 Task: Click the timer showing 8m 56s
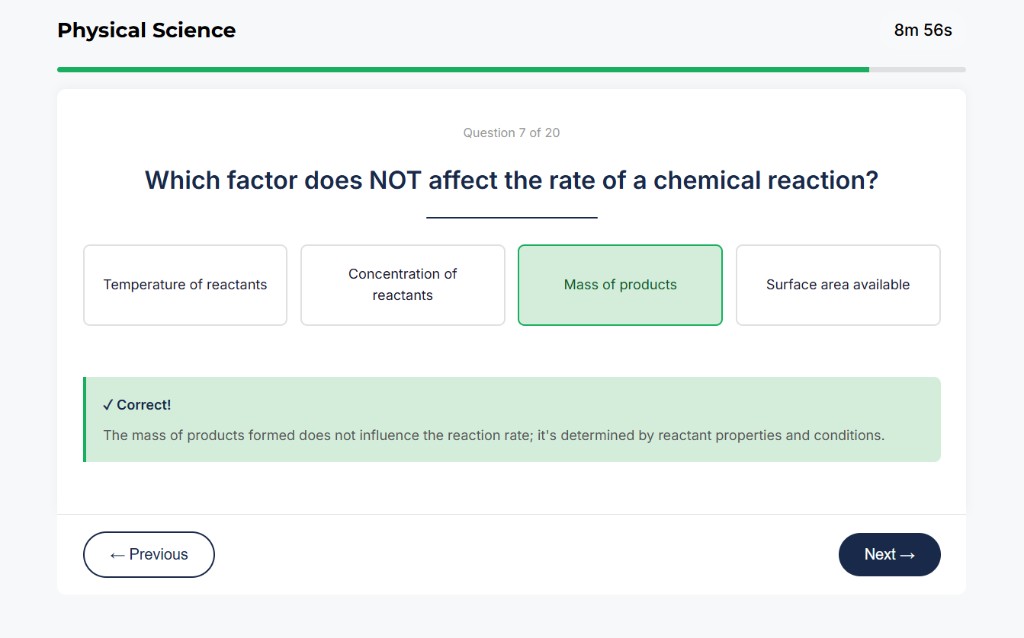click(921, 31)
